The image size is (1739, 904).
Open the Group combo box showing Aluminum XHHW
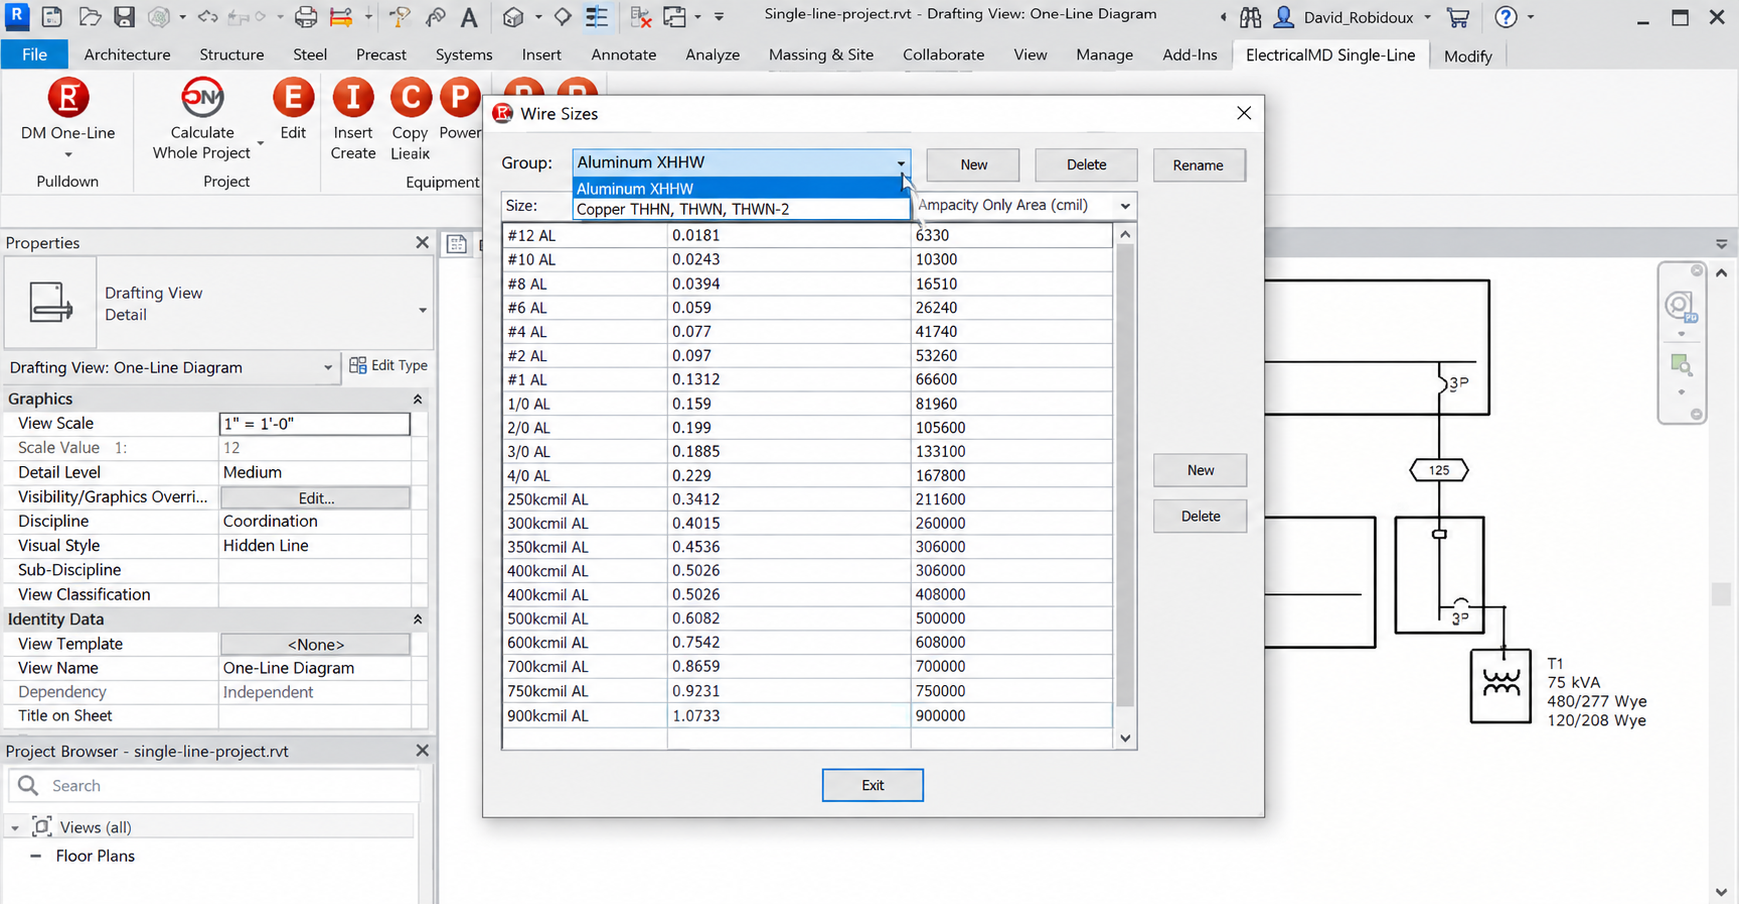click(x=741, y=162)
